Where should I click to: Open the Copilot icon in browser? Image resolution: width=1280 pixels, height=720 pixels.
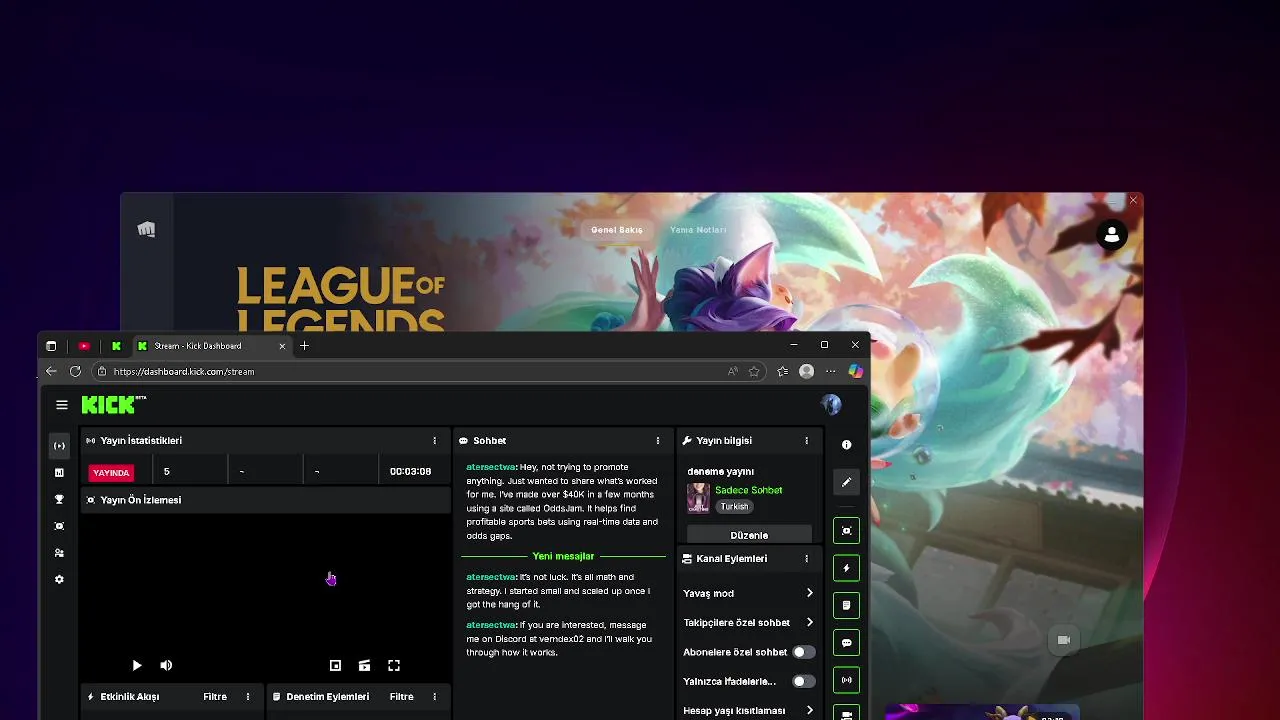point(855,371)
